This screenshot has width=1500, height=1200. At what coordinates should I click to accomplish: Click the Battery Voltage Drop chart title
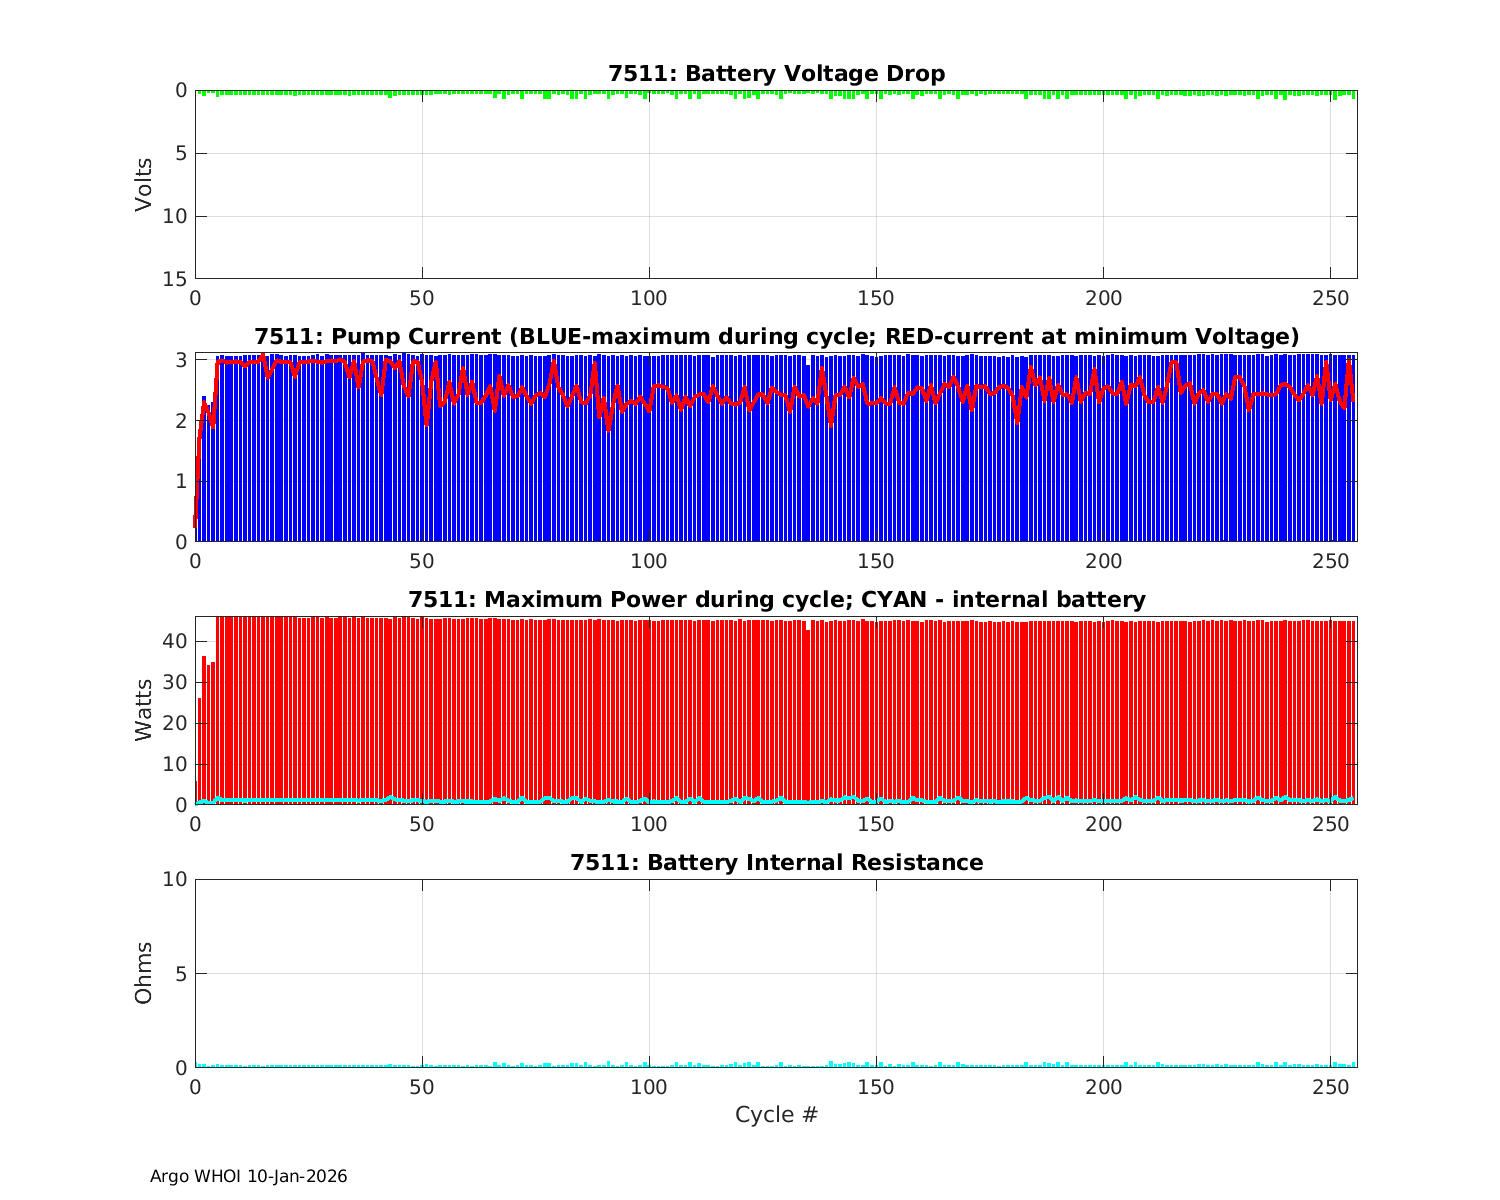[x=776, y=74]
